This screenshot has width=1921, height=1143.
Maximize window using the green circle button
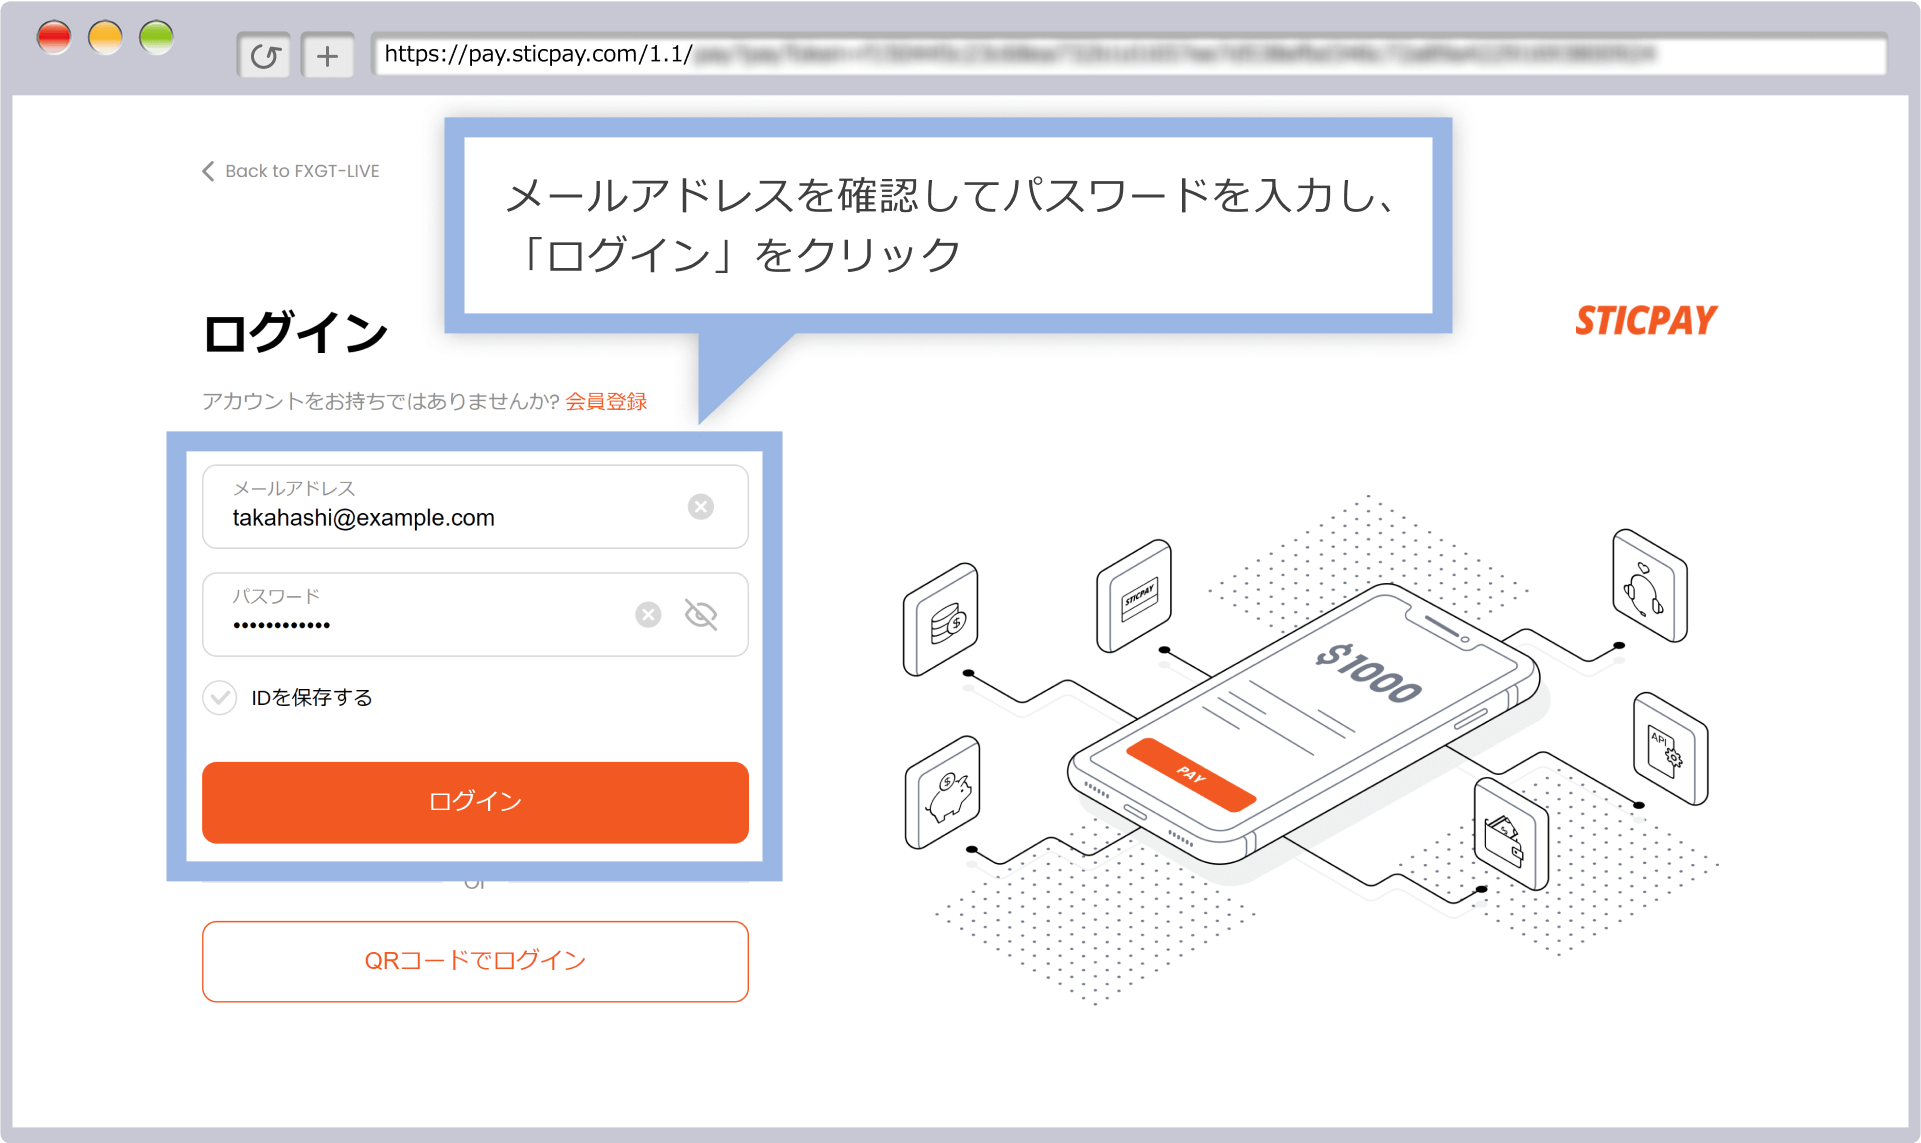[156, 37]
